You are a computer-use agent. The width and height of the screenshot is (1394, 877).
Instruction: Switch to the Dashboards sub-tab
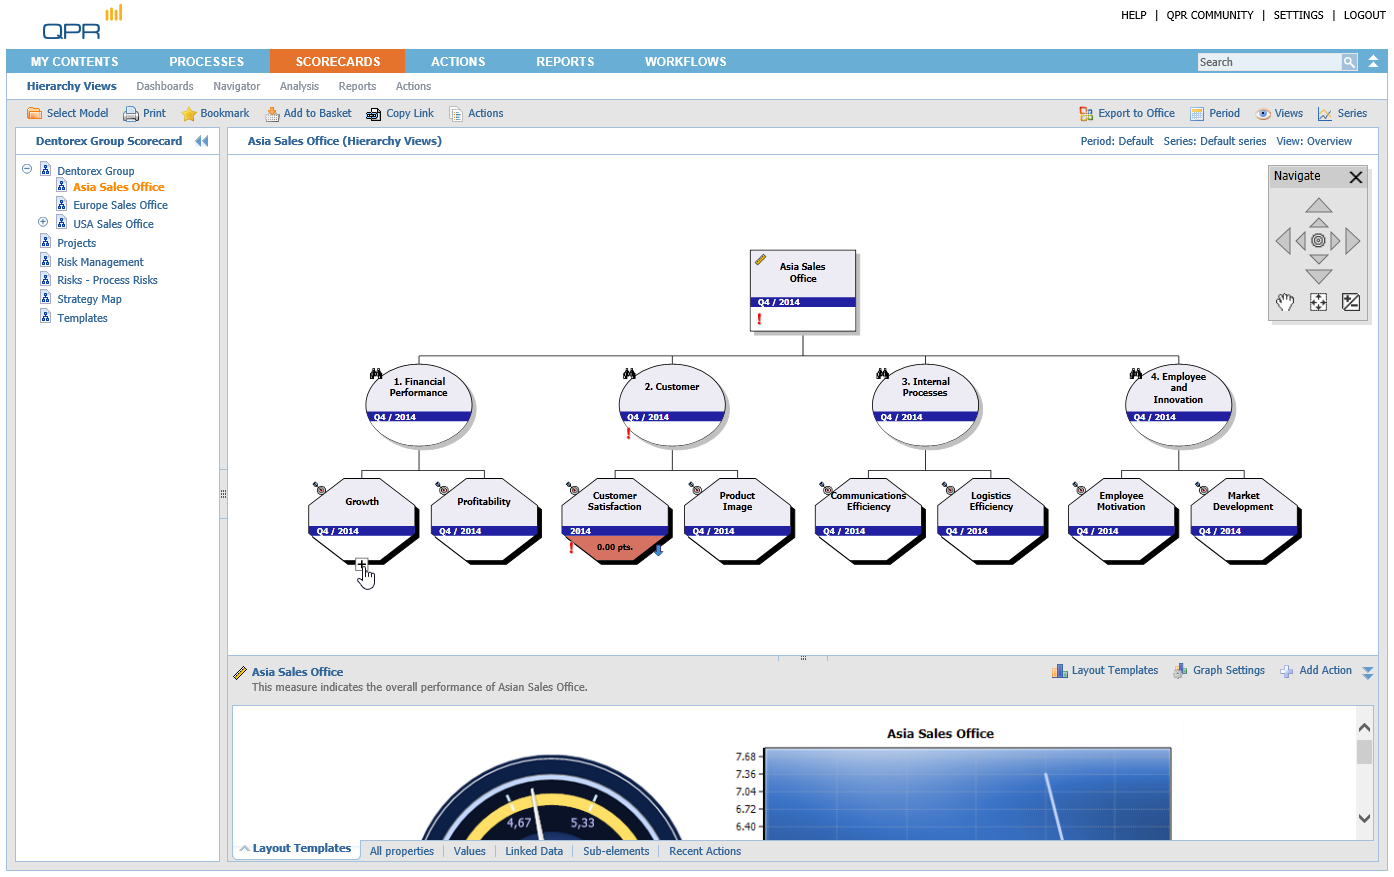point(165,86)
